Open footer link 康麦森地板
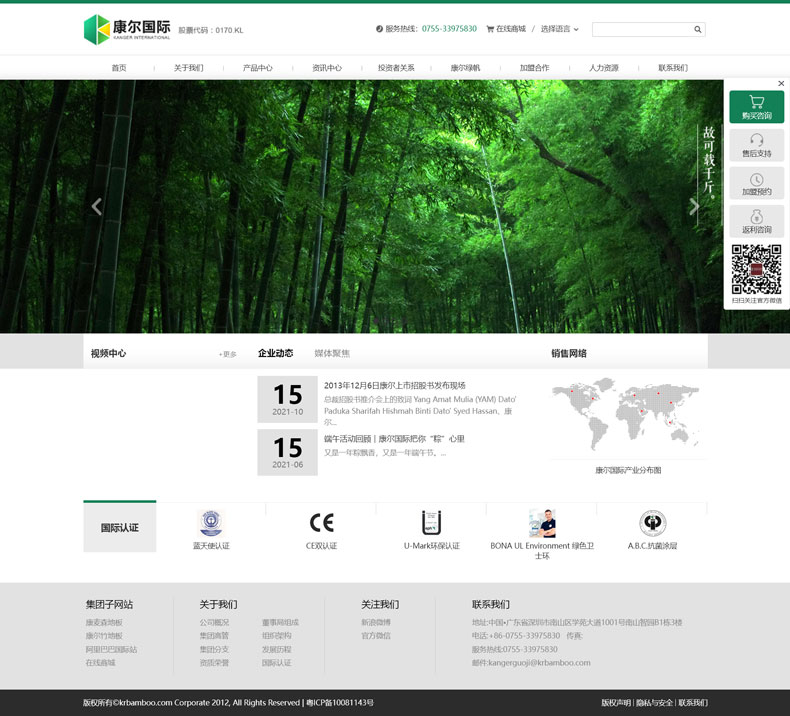Viewport: 790px width, 716px height. pyautogui.click(x=104, y=622)
